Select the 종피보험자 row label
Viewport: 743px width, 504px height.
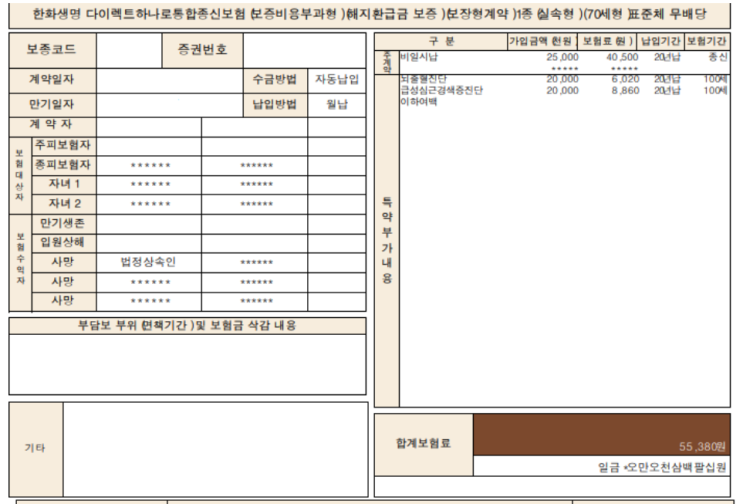pos(63,165)
